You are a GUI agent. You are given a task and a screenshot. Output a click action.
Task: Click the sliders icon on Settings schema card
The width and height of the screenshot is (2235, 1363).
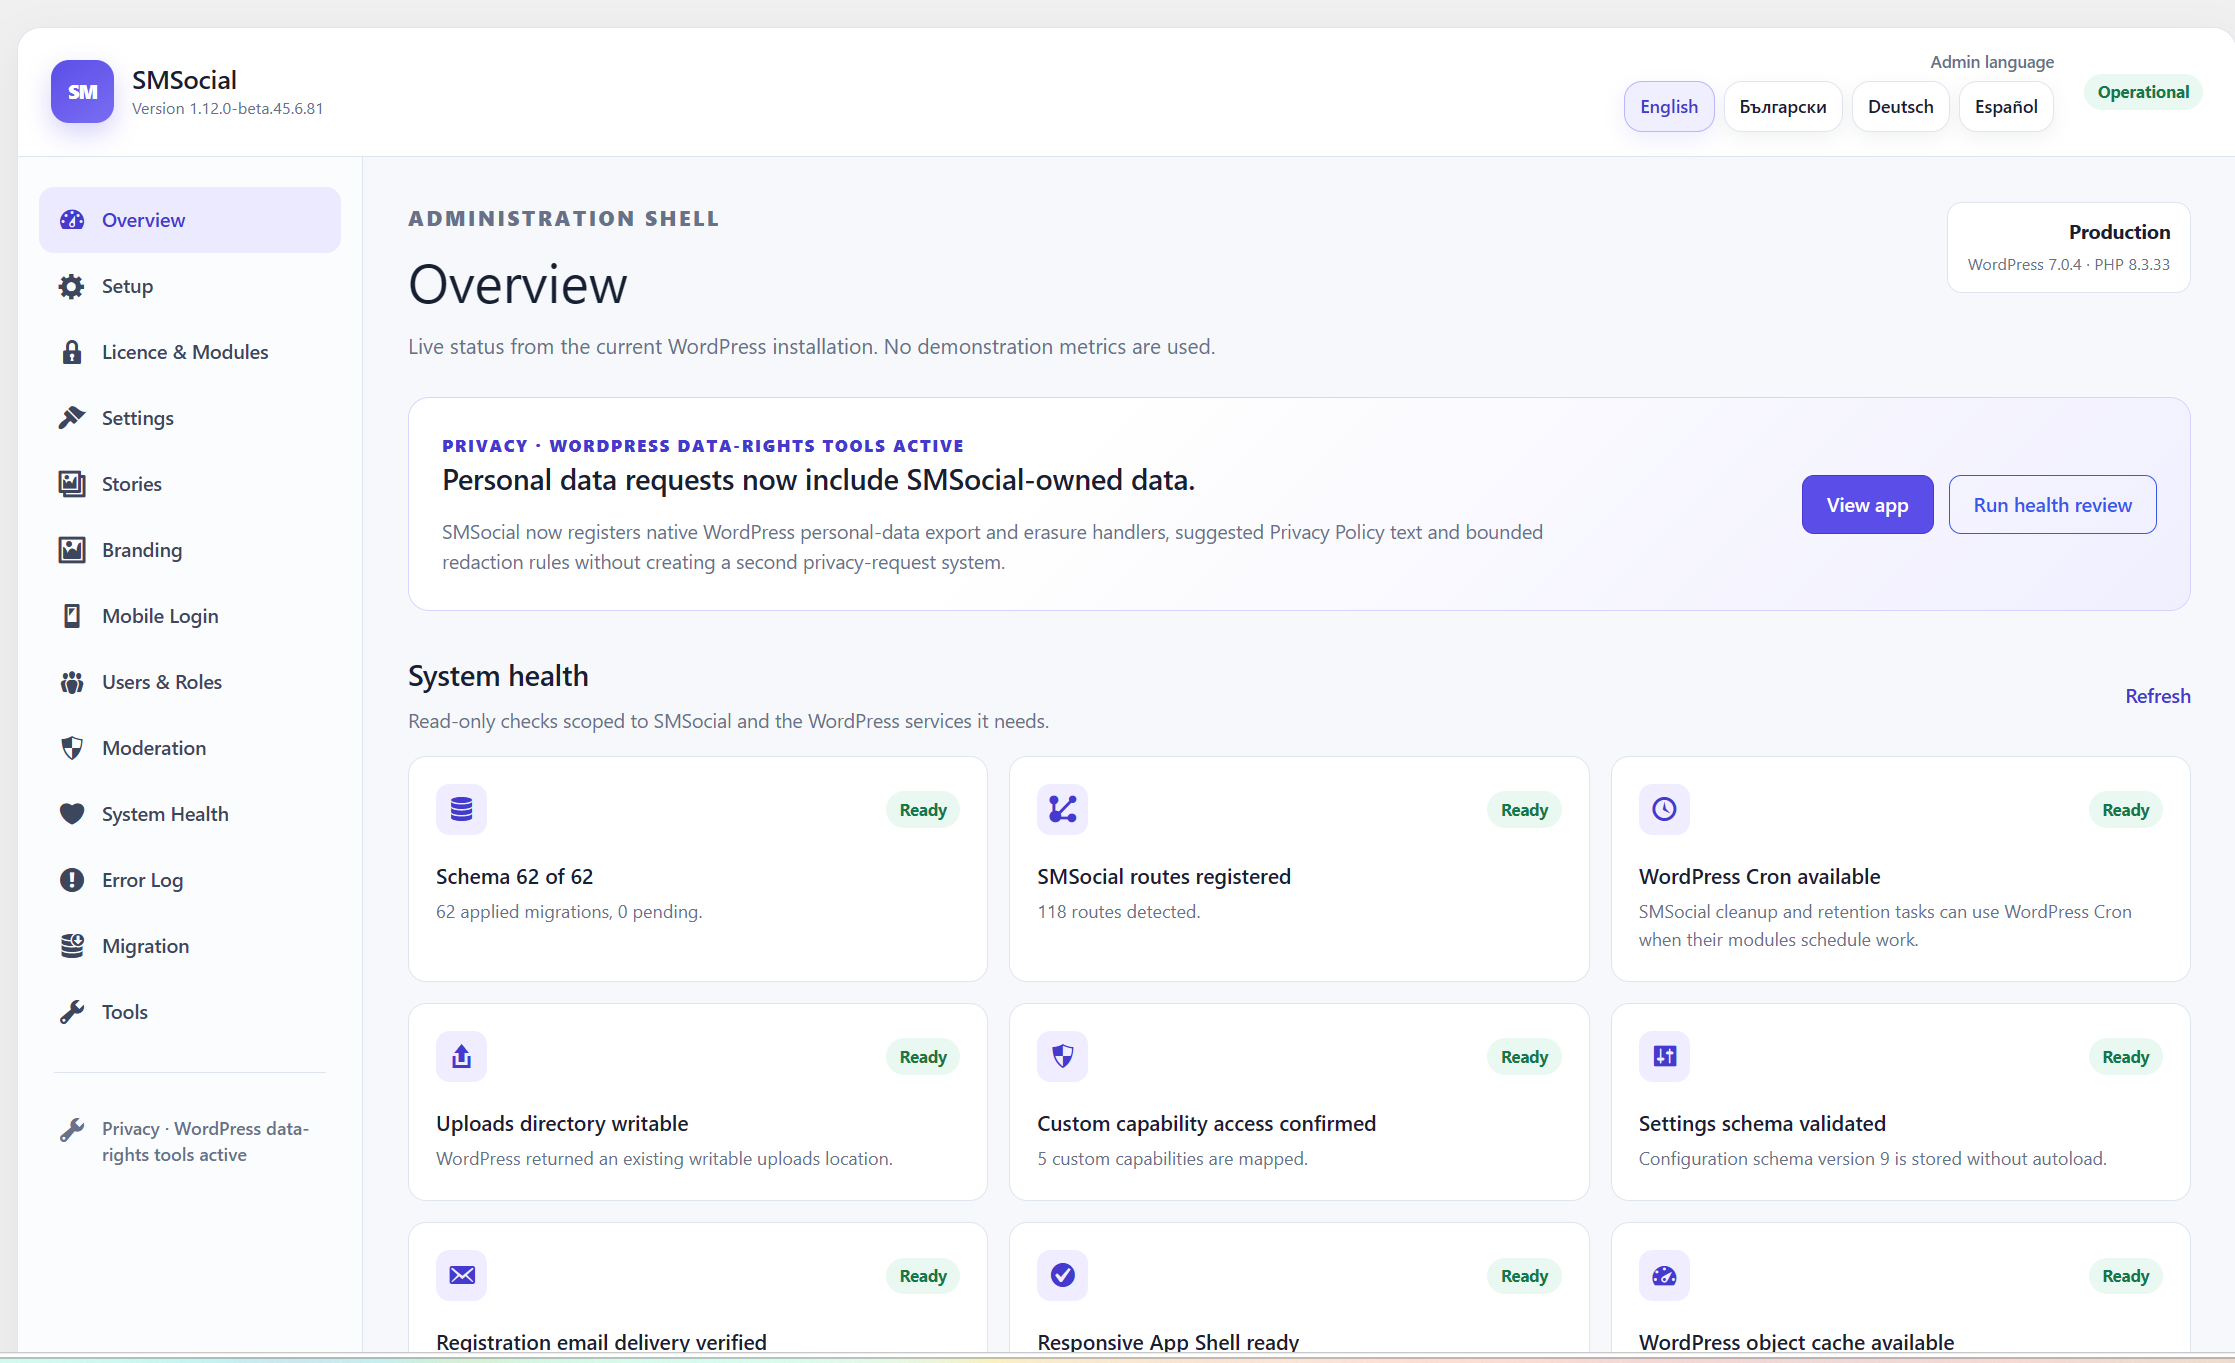[x=1664, y=1056]
